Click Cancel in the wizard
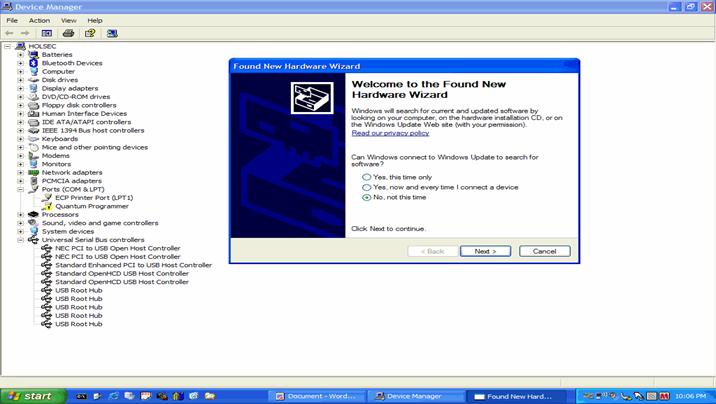716x404 pixels. pyautogui.click(x=545, y=251)
